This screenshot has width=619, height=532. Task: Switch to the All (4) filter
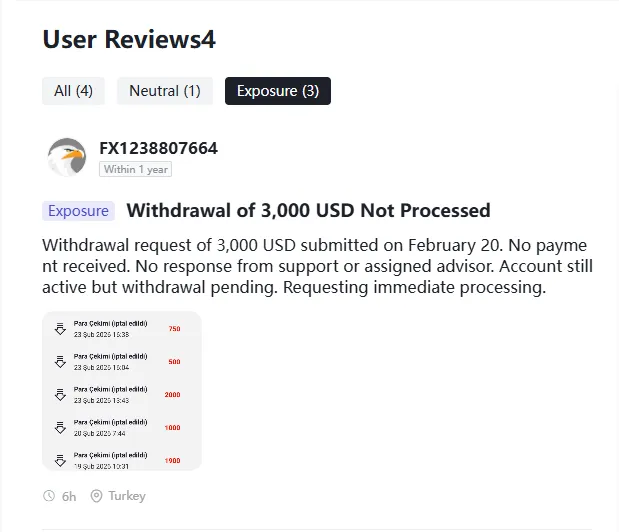coord(73,91)
